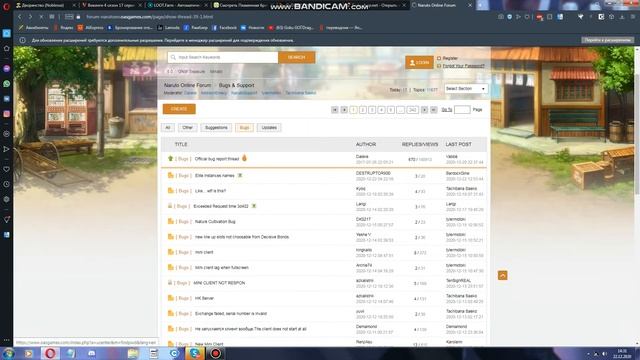
Task: Open history clock icon in sidebar
Action: point(7,184)
